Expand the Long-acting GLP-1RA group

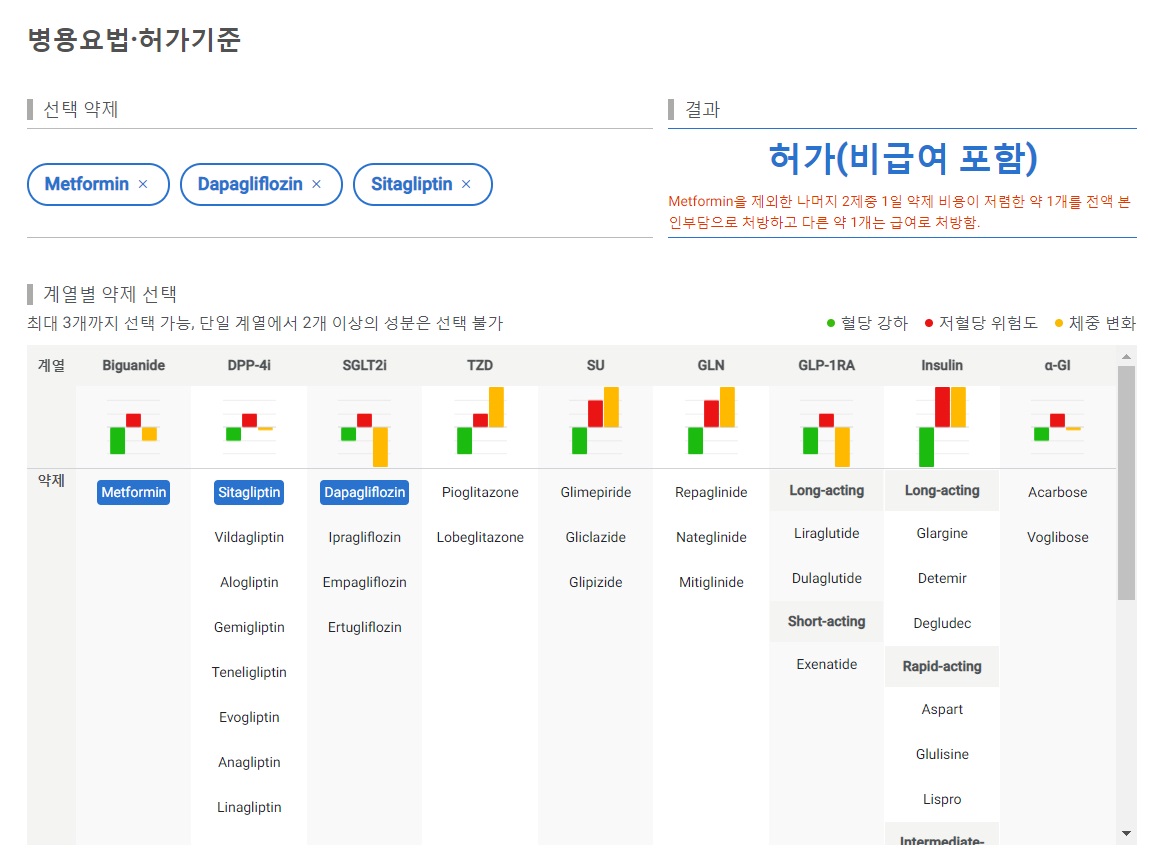826,491
